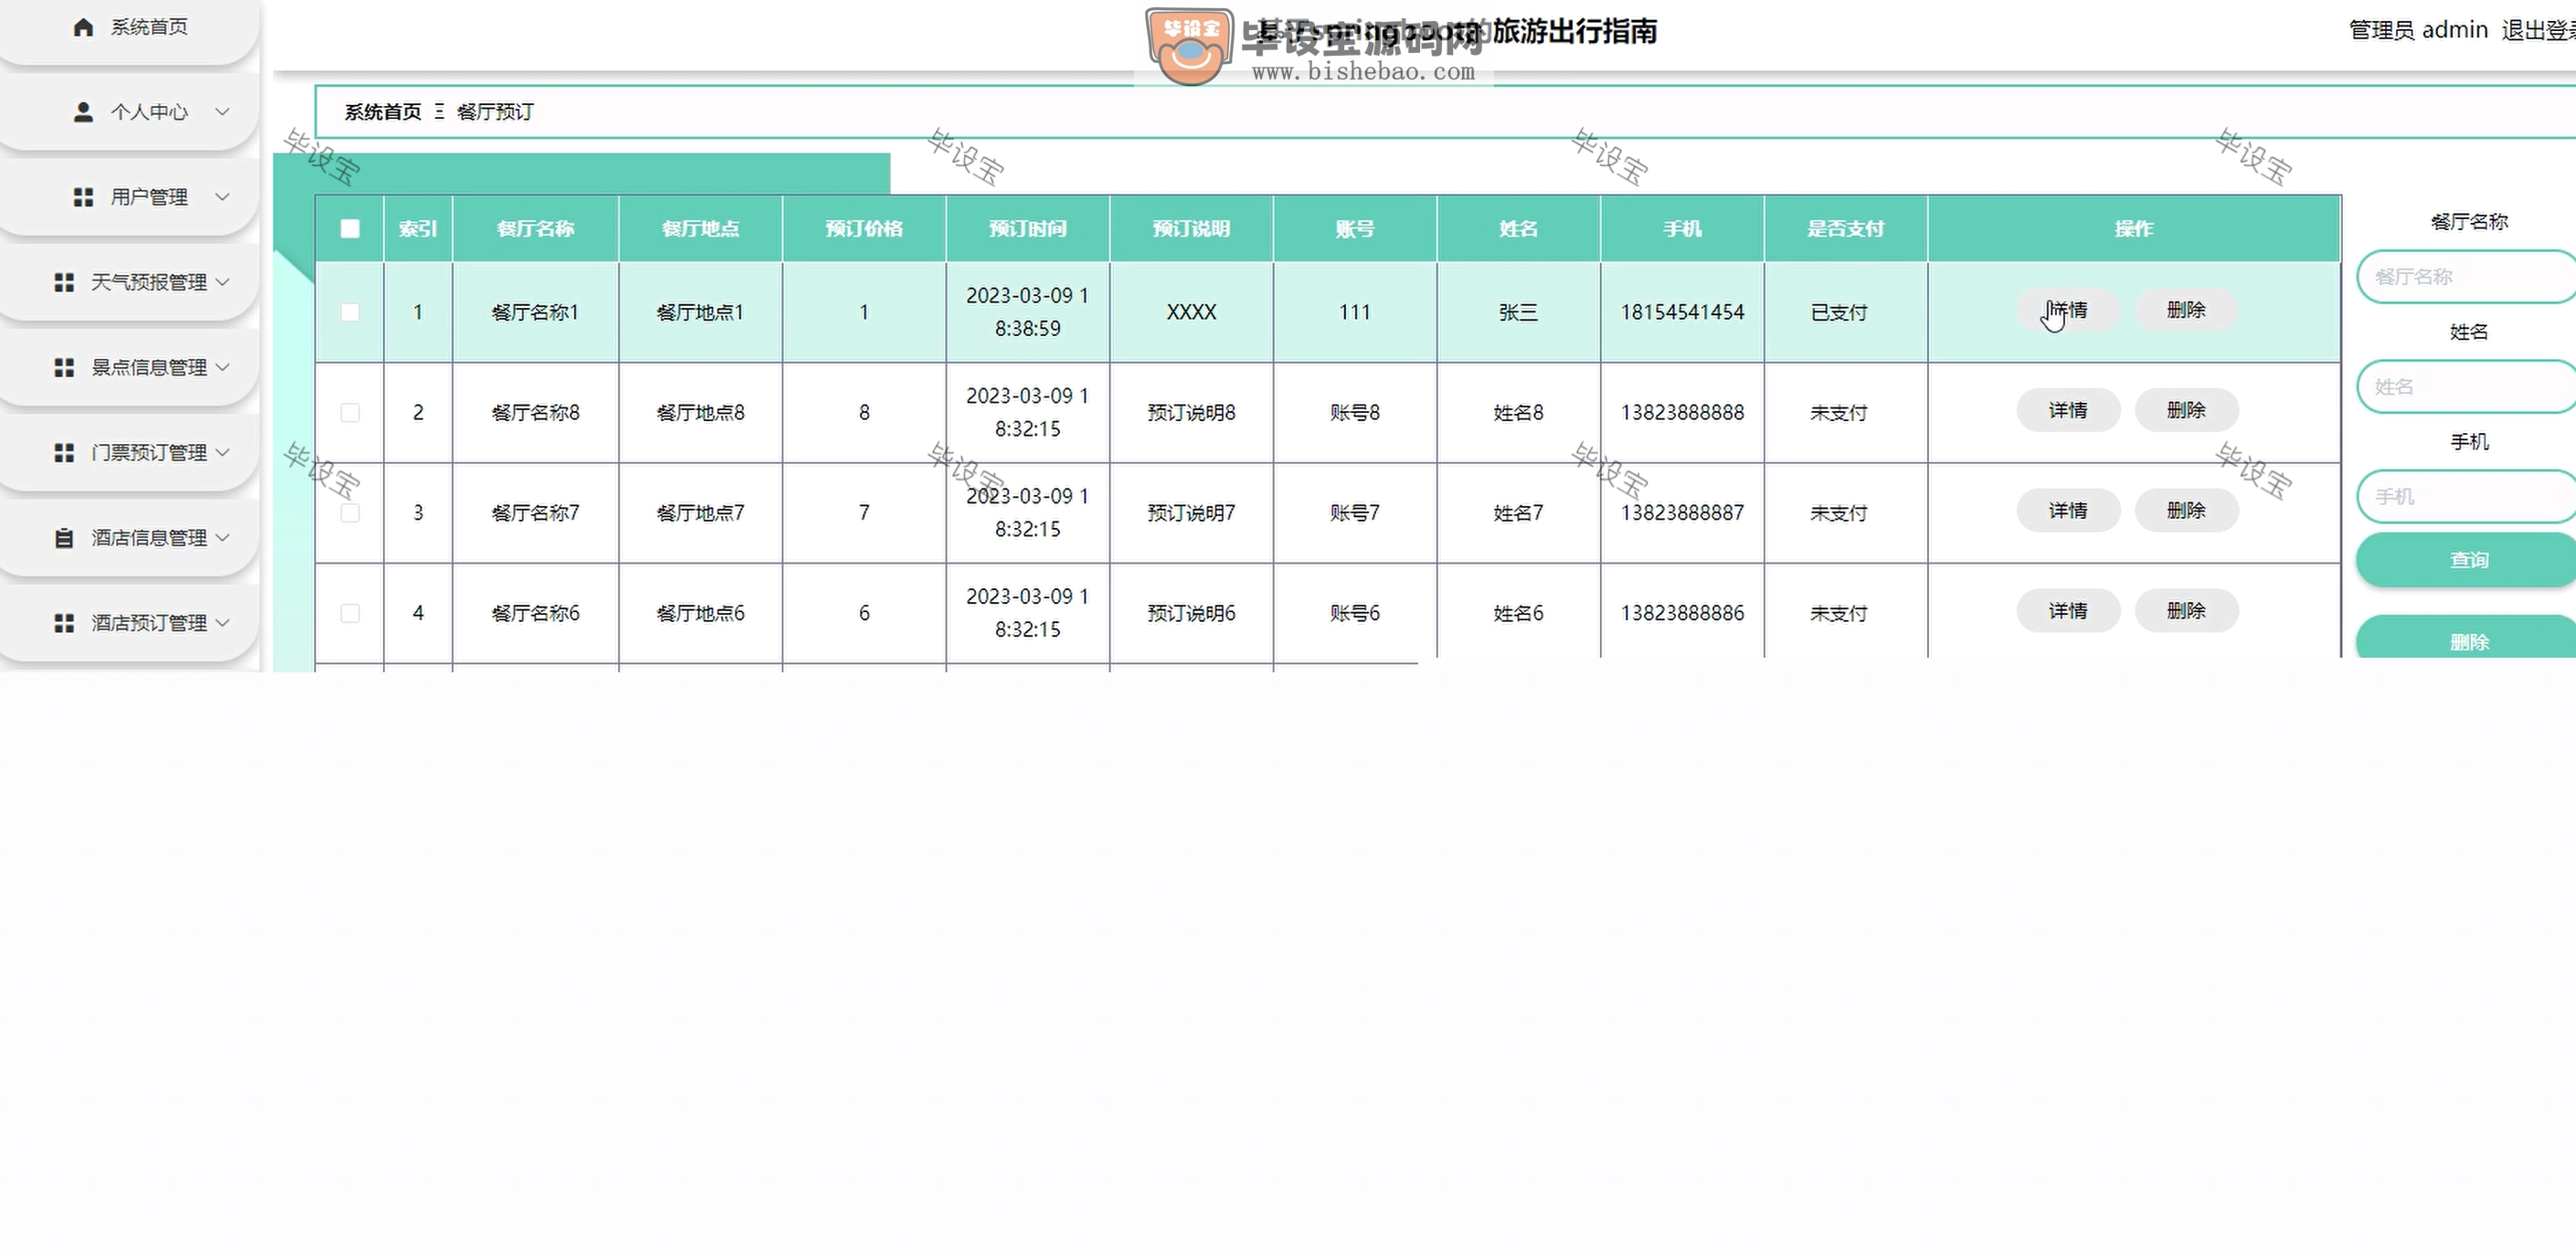The width and height of the screenshot is (2576, 1256).
Task: Open the 系统首页 breadcrumb link
Action: tap(383, 112)
